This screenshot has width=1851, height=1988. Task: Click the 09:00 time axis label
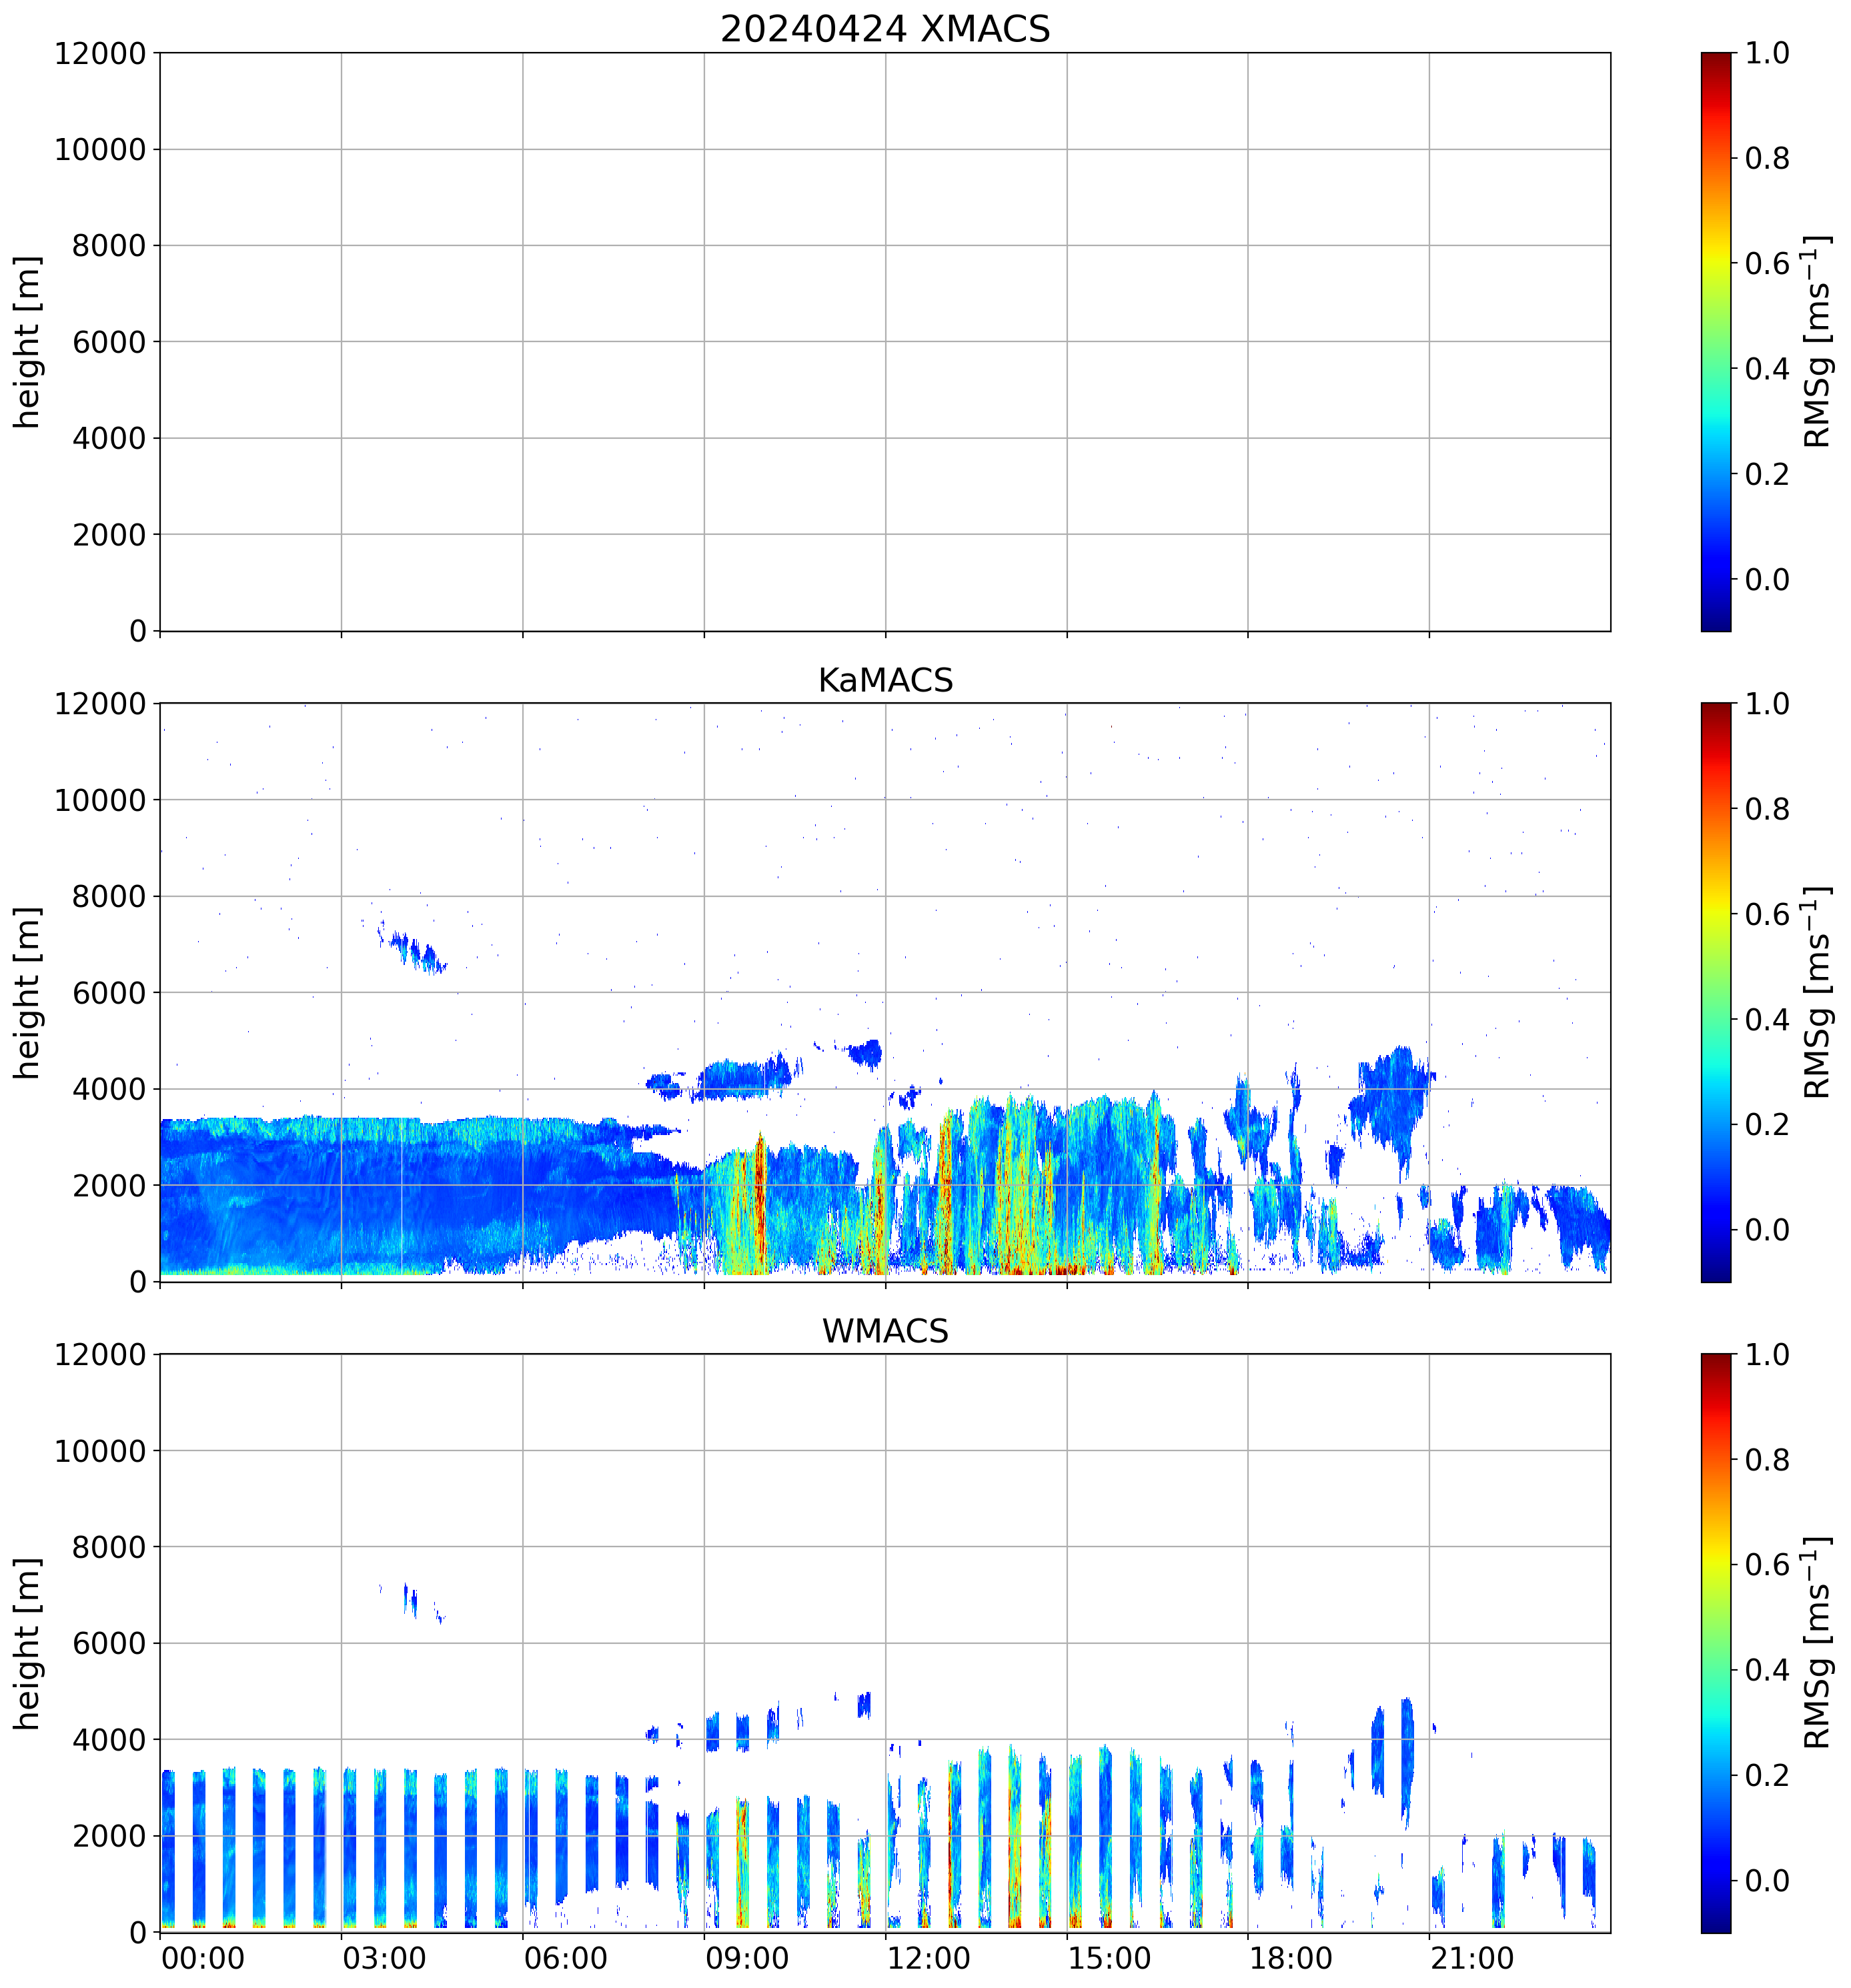(747, 1957)
